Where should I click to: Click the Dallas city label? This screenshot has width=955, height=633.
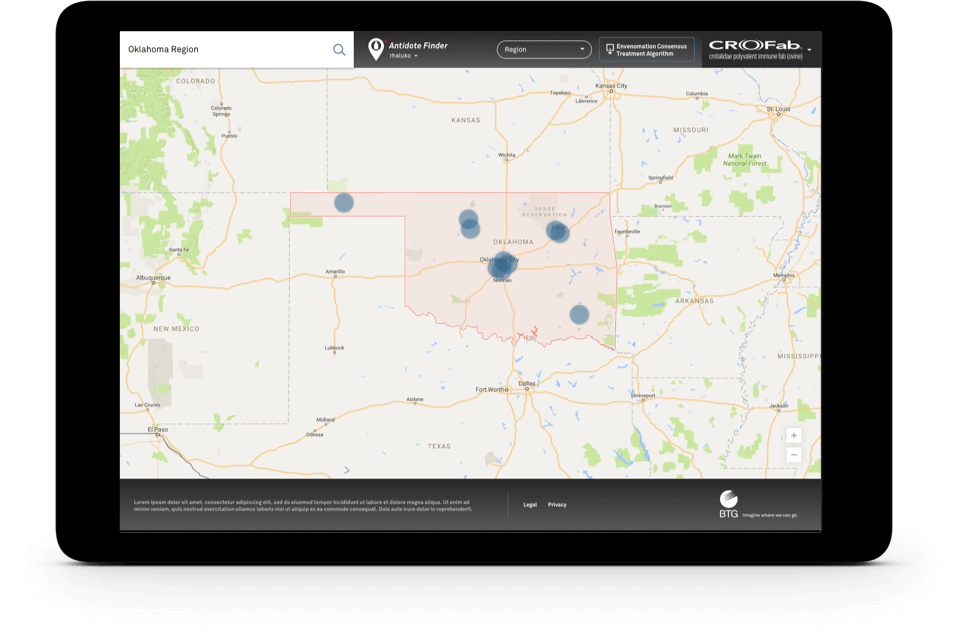(527, 384)
